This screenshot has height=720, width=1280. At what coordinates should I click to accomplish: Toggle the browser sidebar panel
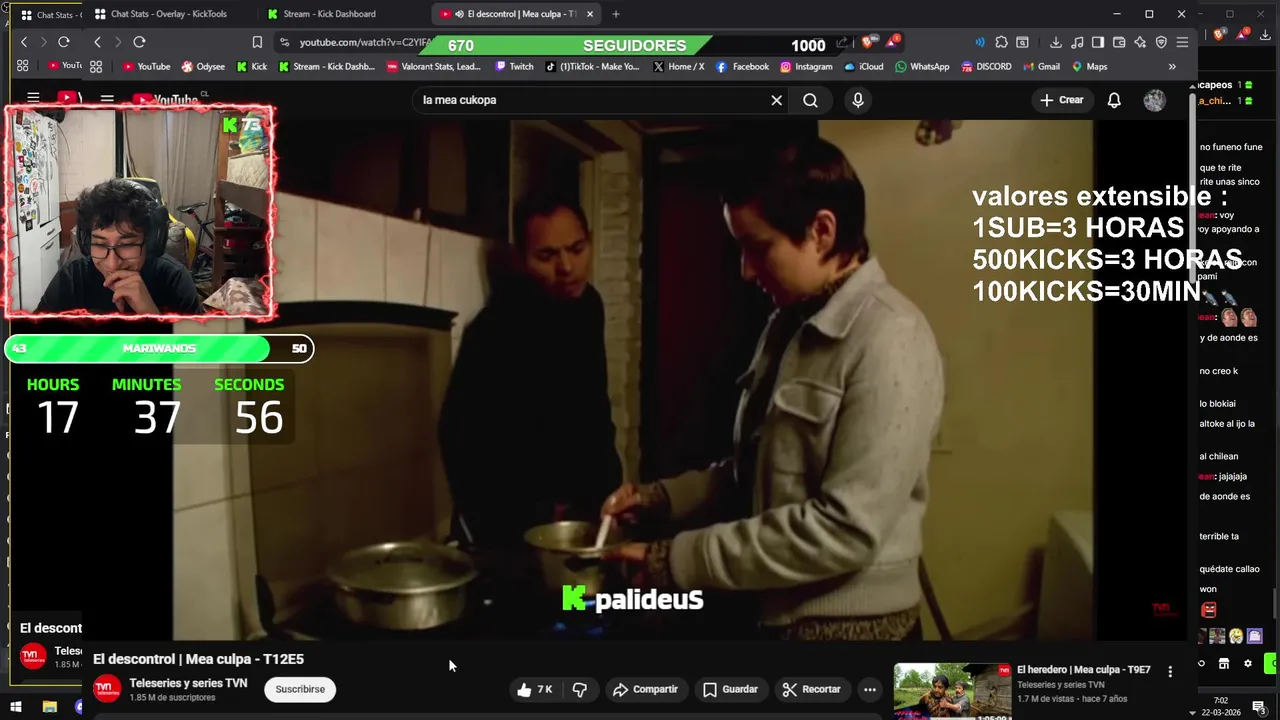(x=1098, y=42)
